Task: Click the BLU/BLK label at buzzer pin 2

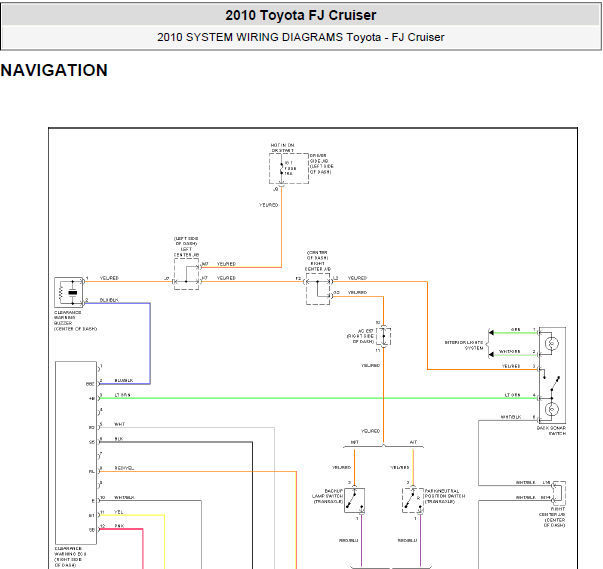Action: coord(109,300)
